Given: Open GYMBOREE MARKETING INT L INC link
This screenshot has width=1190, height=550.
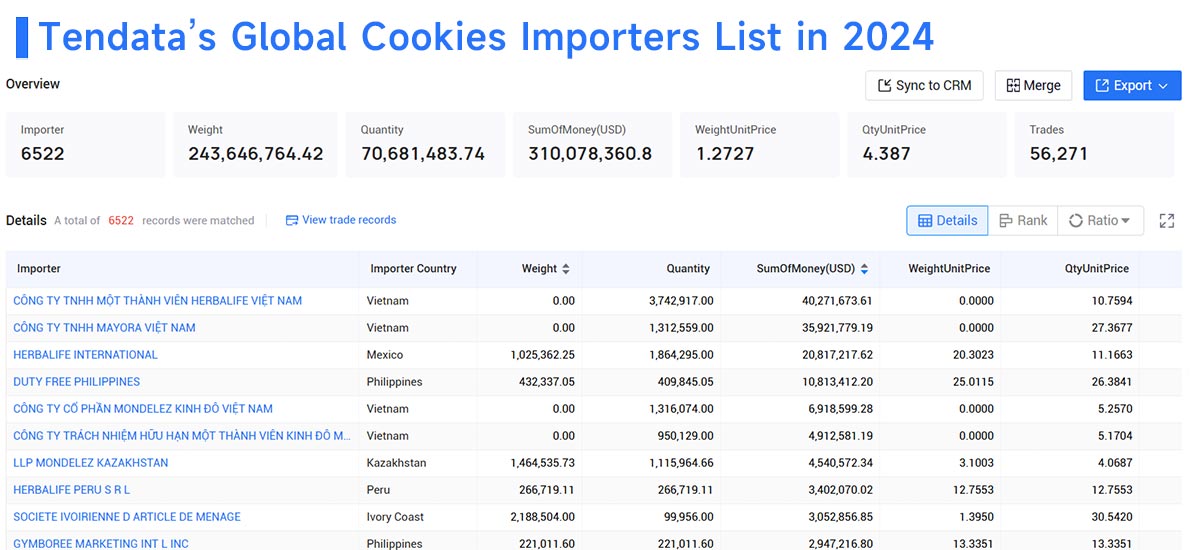Looking at the screenshot, I should click(101, 543).
